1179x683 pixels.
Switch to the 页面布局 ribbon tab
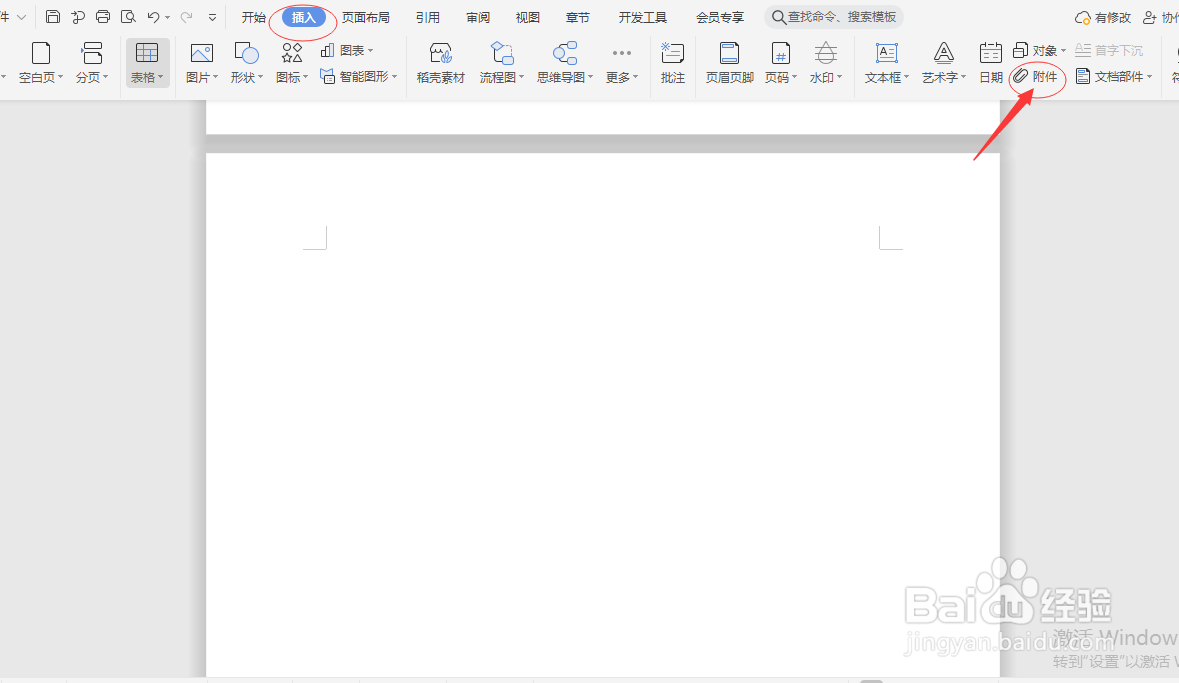pyautogui.click(x=365, y=16)
